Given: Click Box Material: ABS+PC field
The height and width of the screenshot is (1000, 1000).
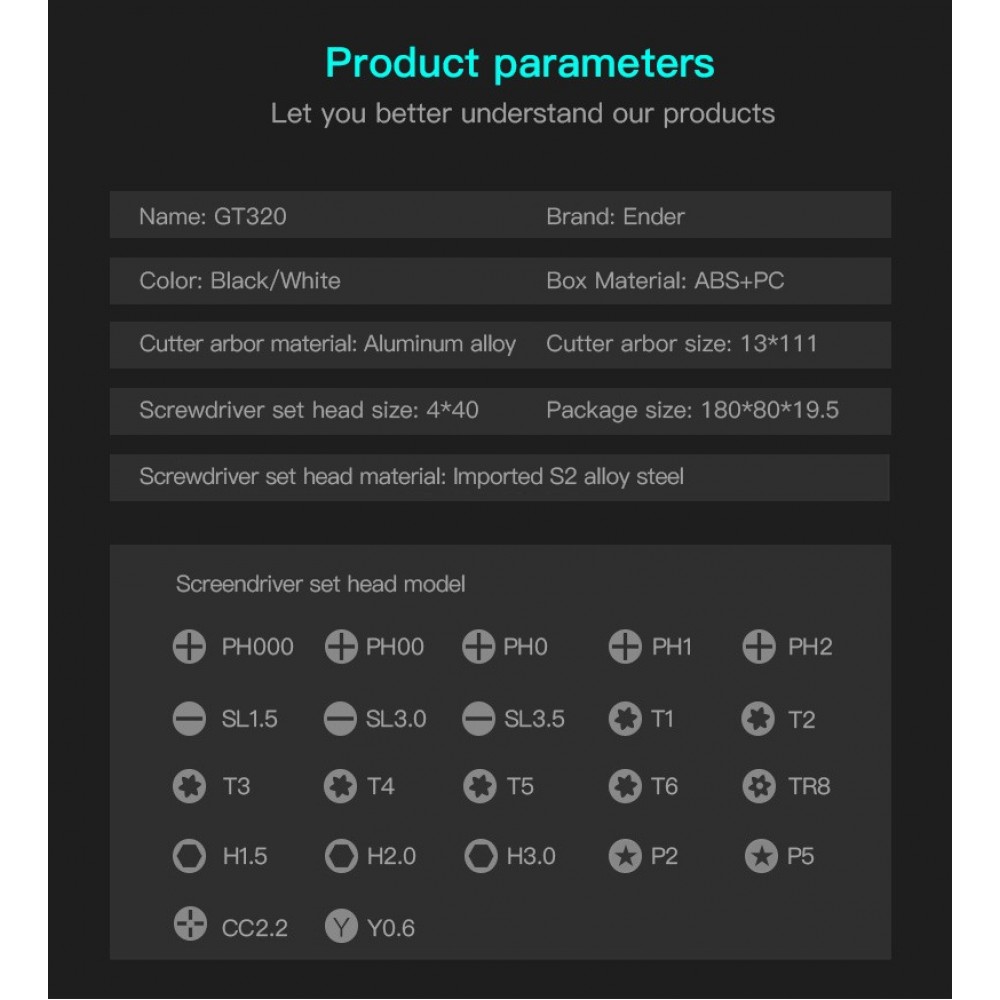Looking at the screenshot, I should [x=665, y=281].
